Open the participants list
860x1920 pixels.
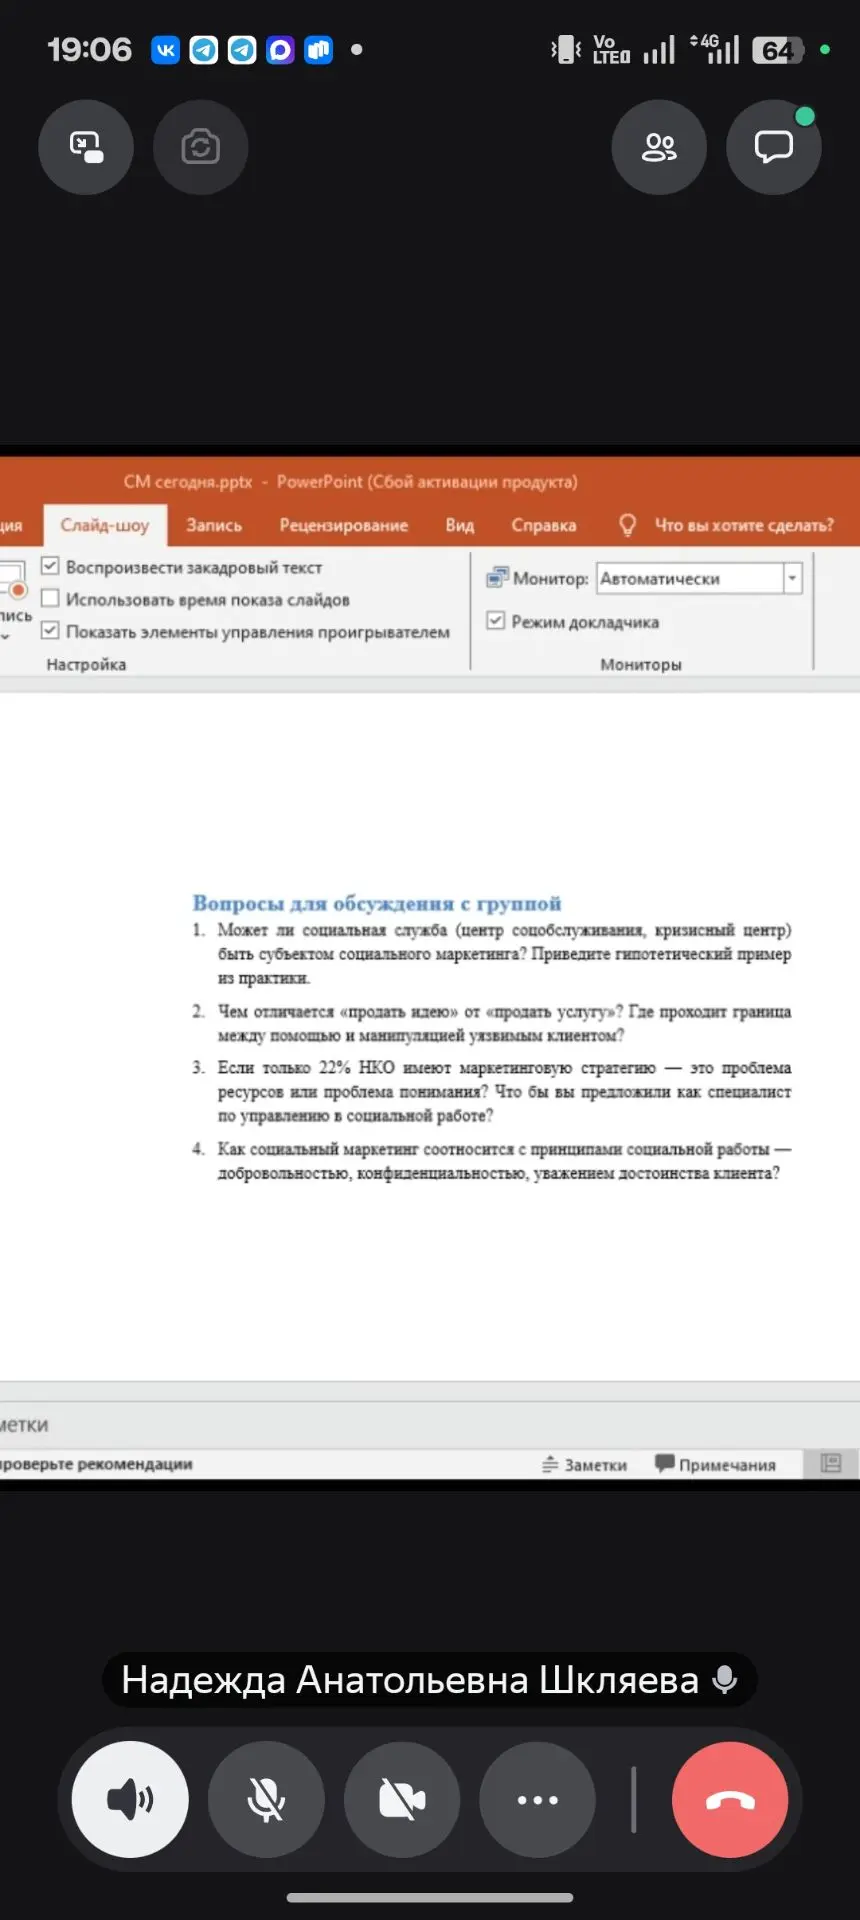coord(659,147)
